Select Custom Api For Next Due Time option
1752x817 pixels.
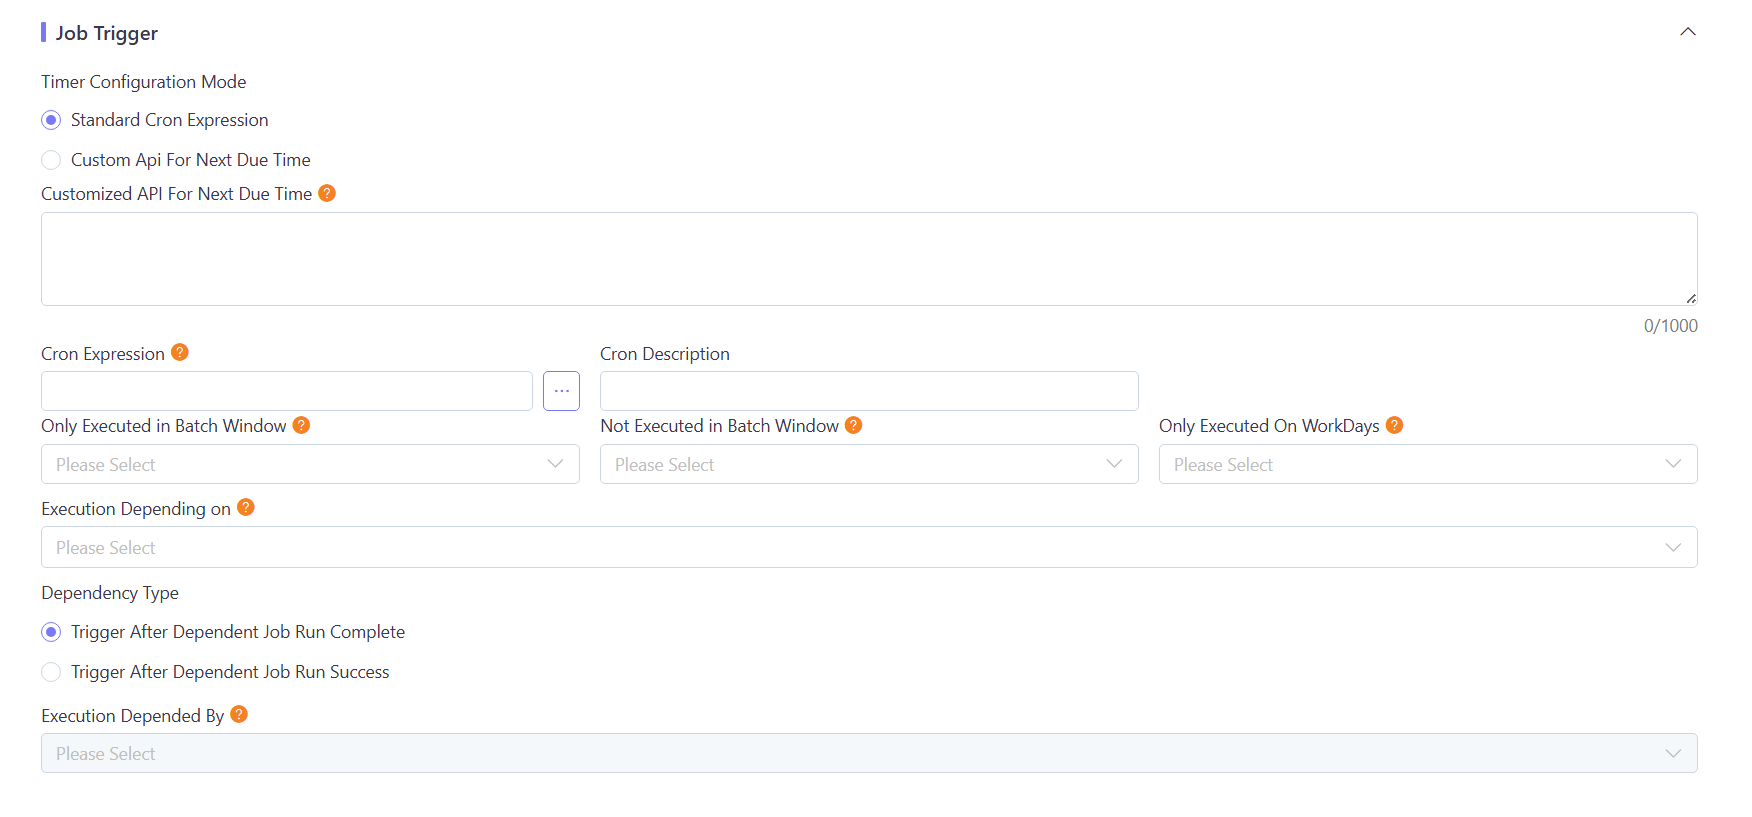tap(52, 160)
